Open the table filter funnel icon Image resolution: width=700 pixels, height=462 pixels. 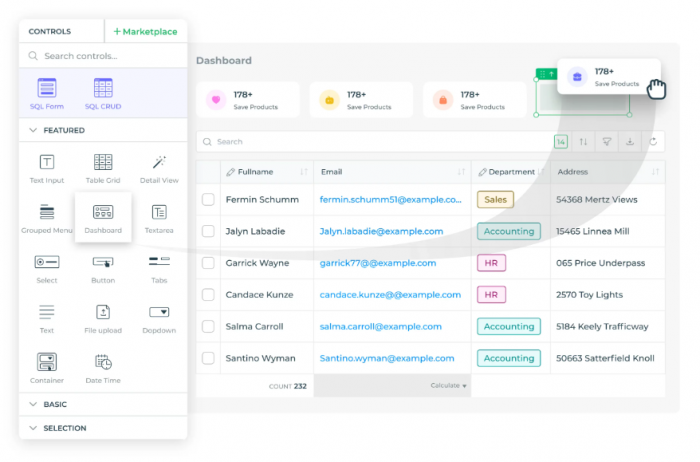click(607, 142)
